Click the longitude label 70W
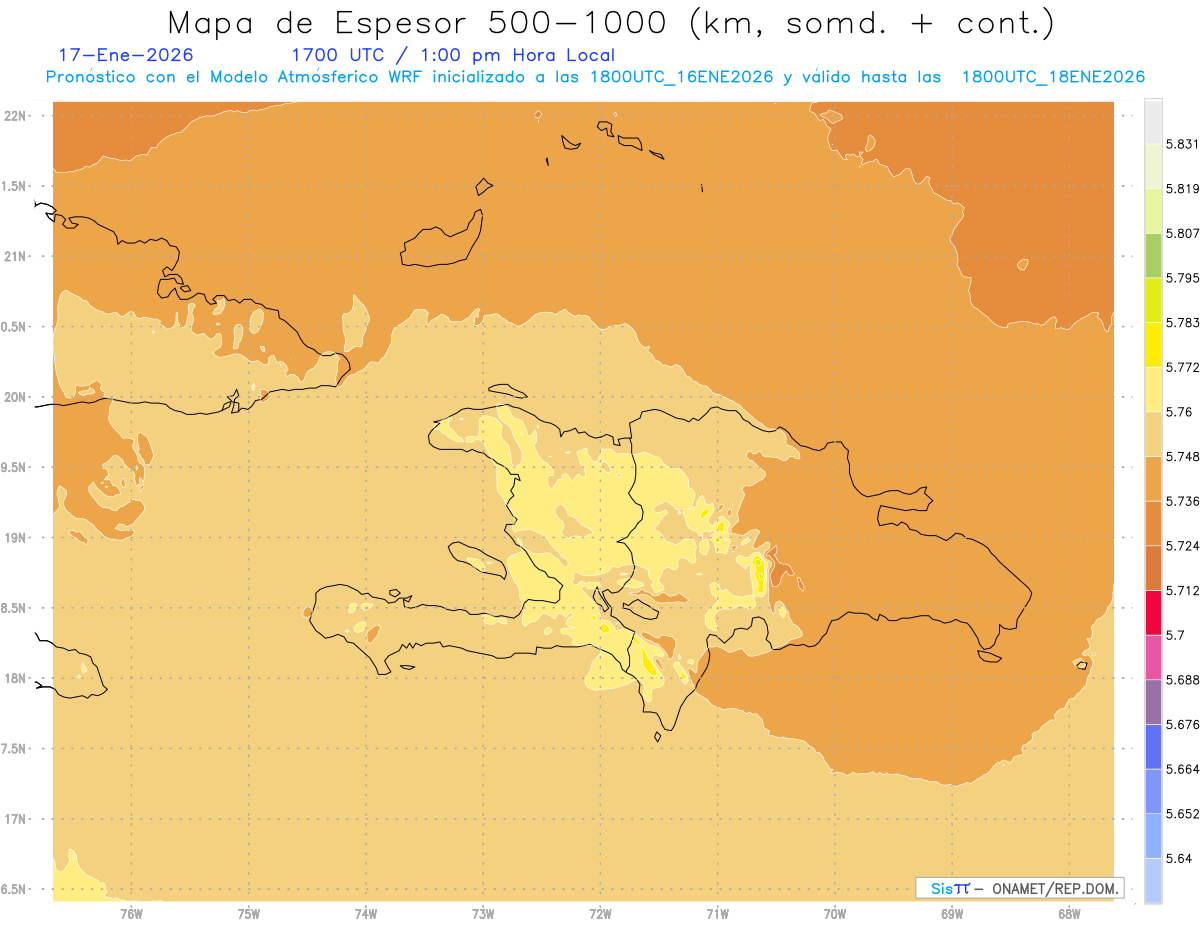The height and width of the screenshot is (927, 1200). click(x=835, y=914)
